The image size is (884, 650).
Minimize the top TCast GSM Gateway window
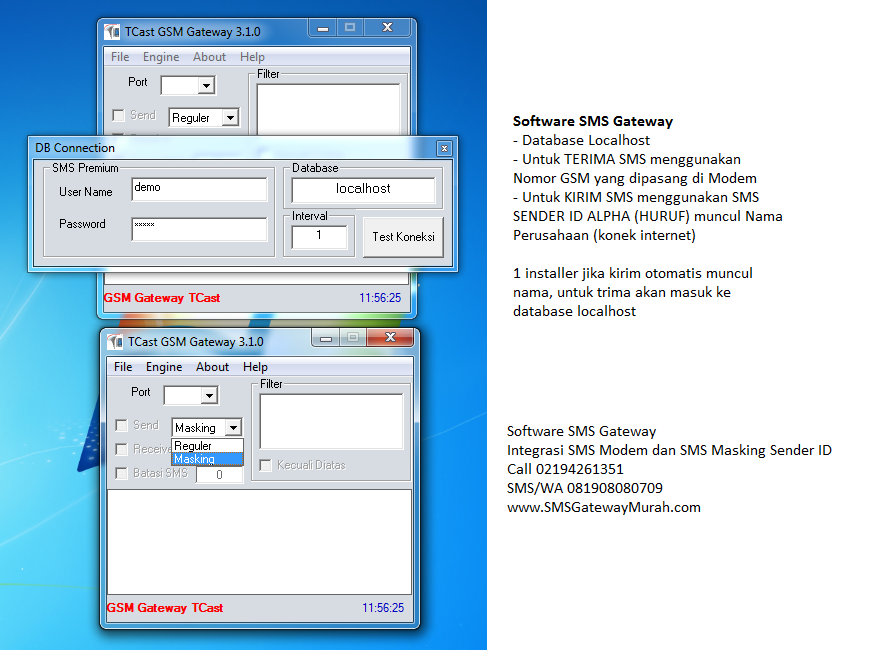[x=322, y=28]
